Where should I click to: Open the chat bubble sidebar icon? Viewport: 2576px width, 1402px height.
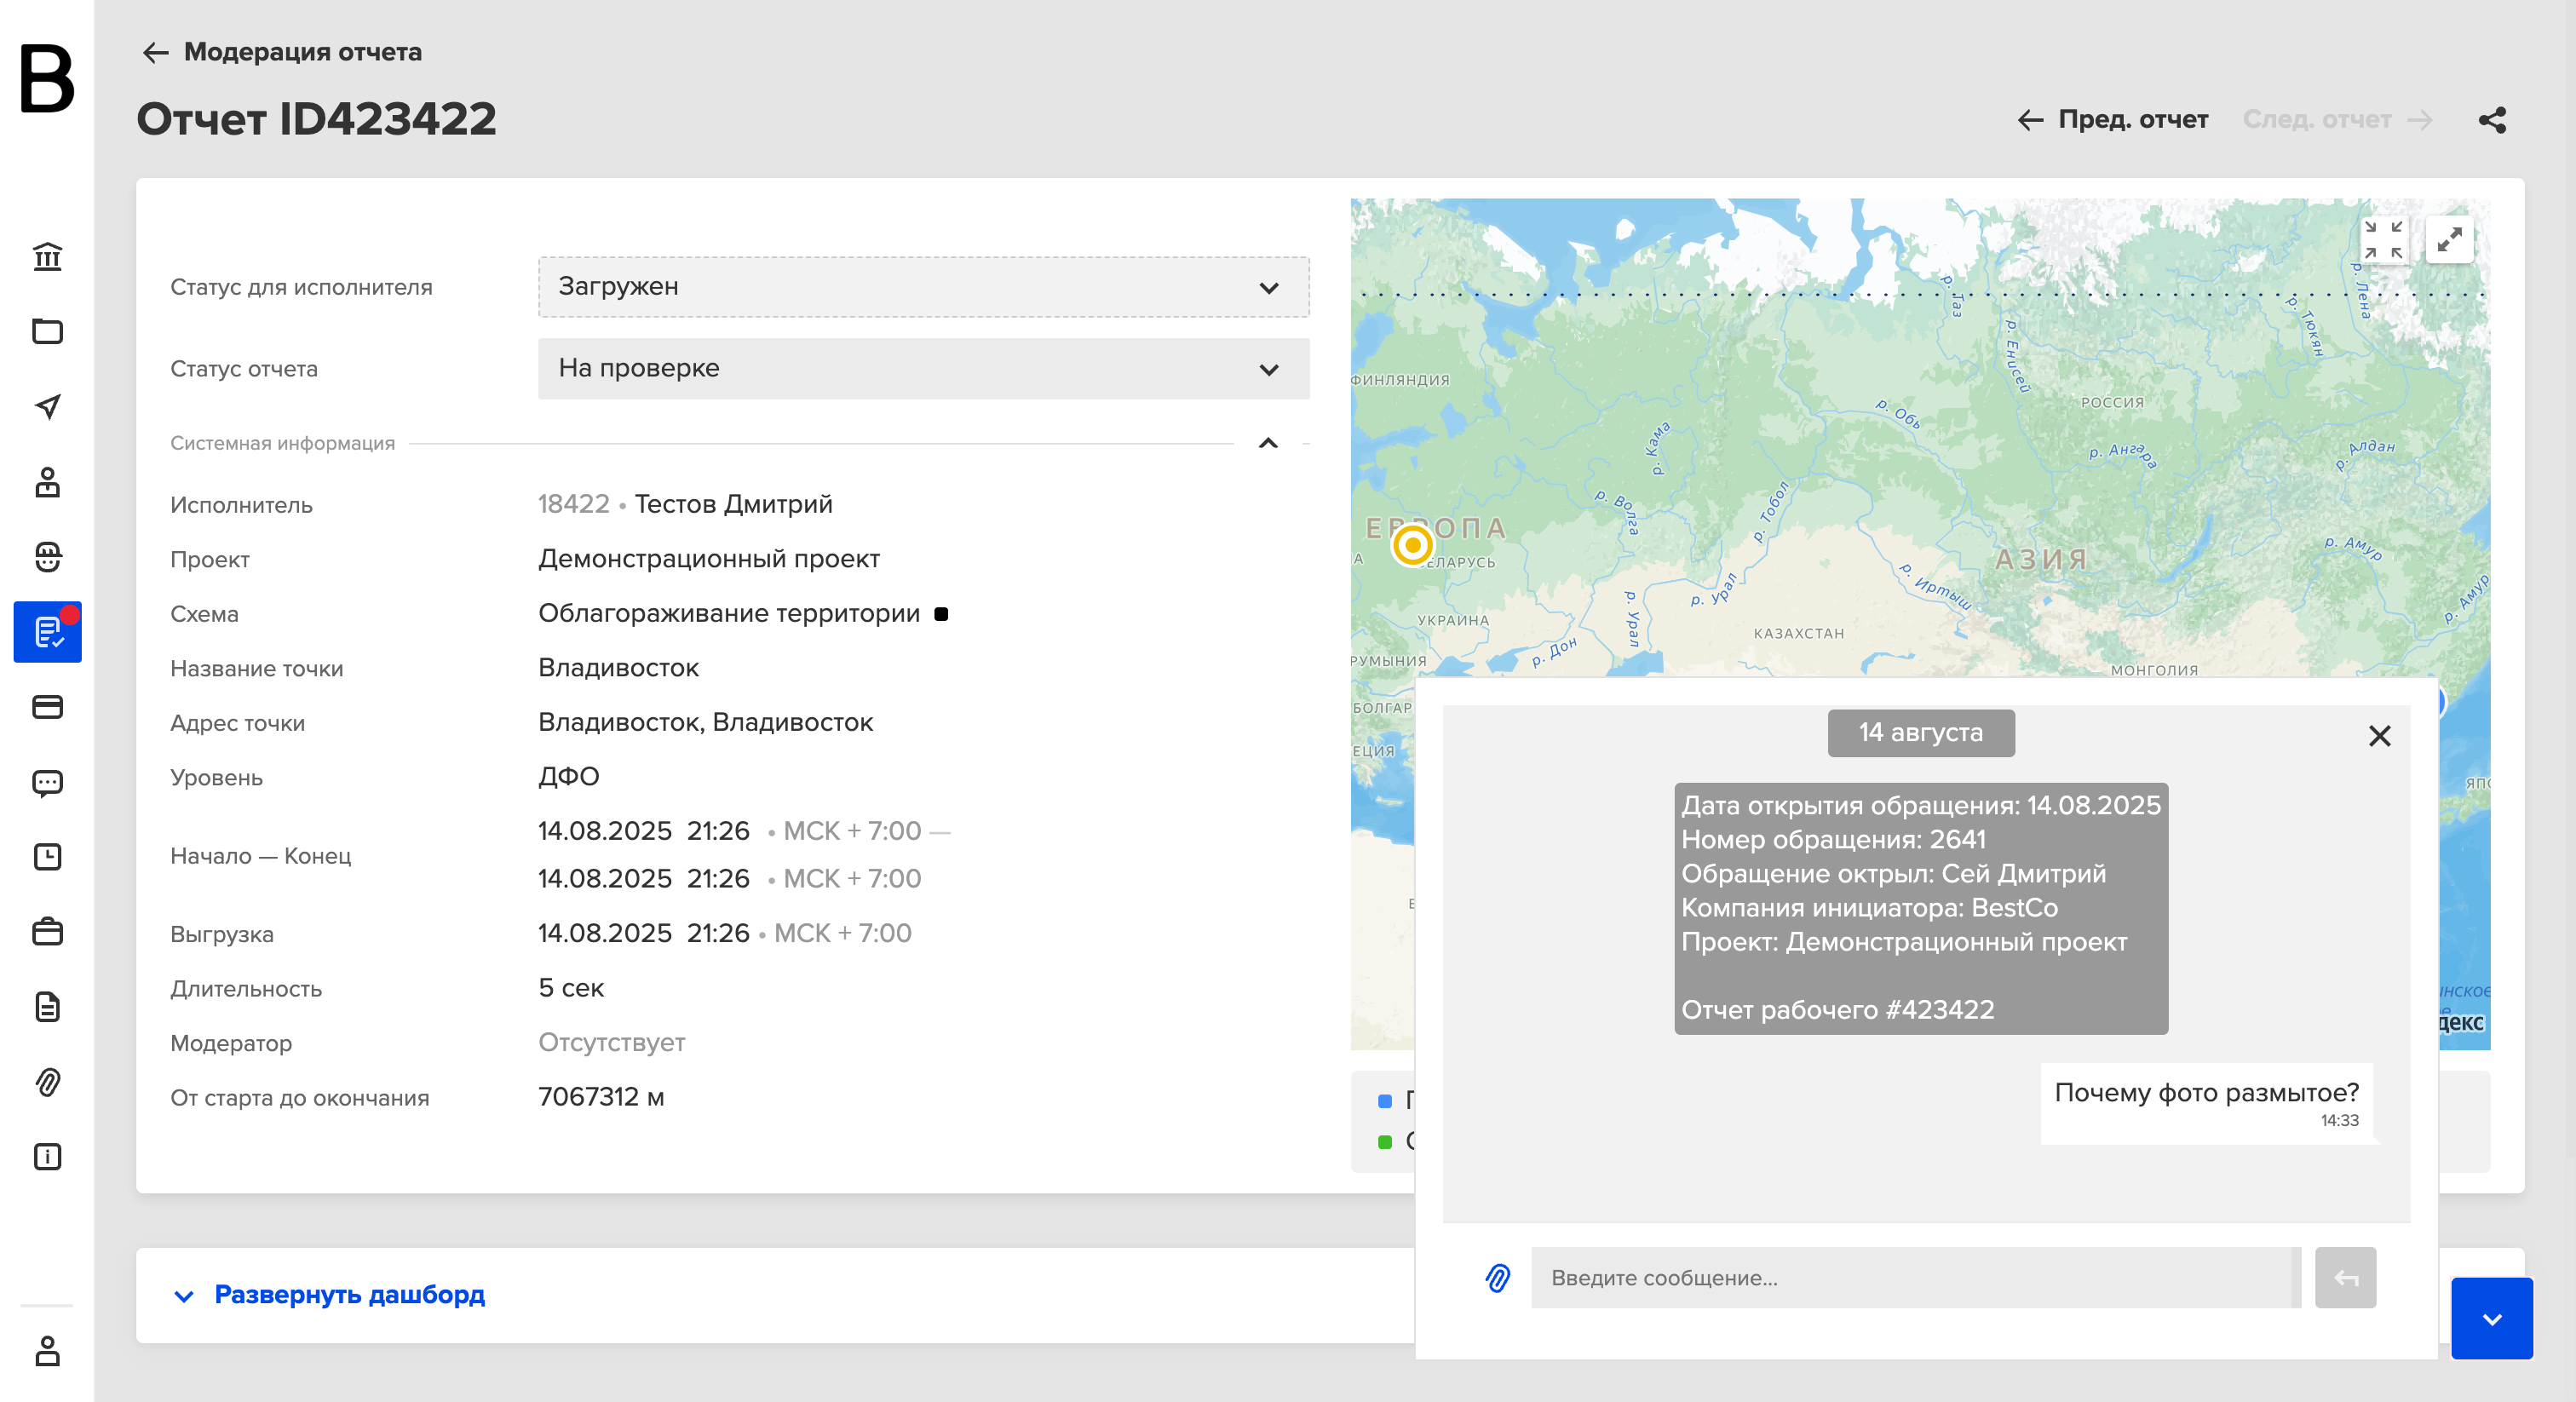pyautogui.click(x=47, y=782)
